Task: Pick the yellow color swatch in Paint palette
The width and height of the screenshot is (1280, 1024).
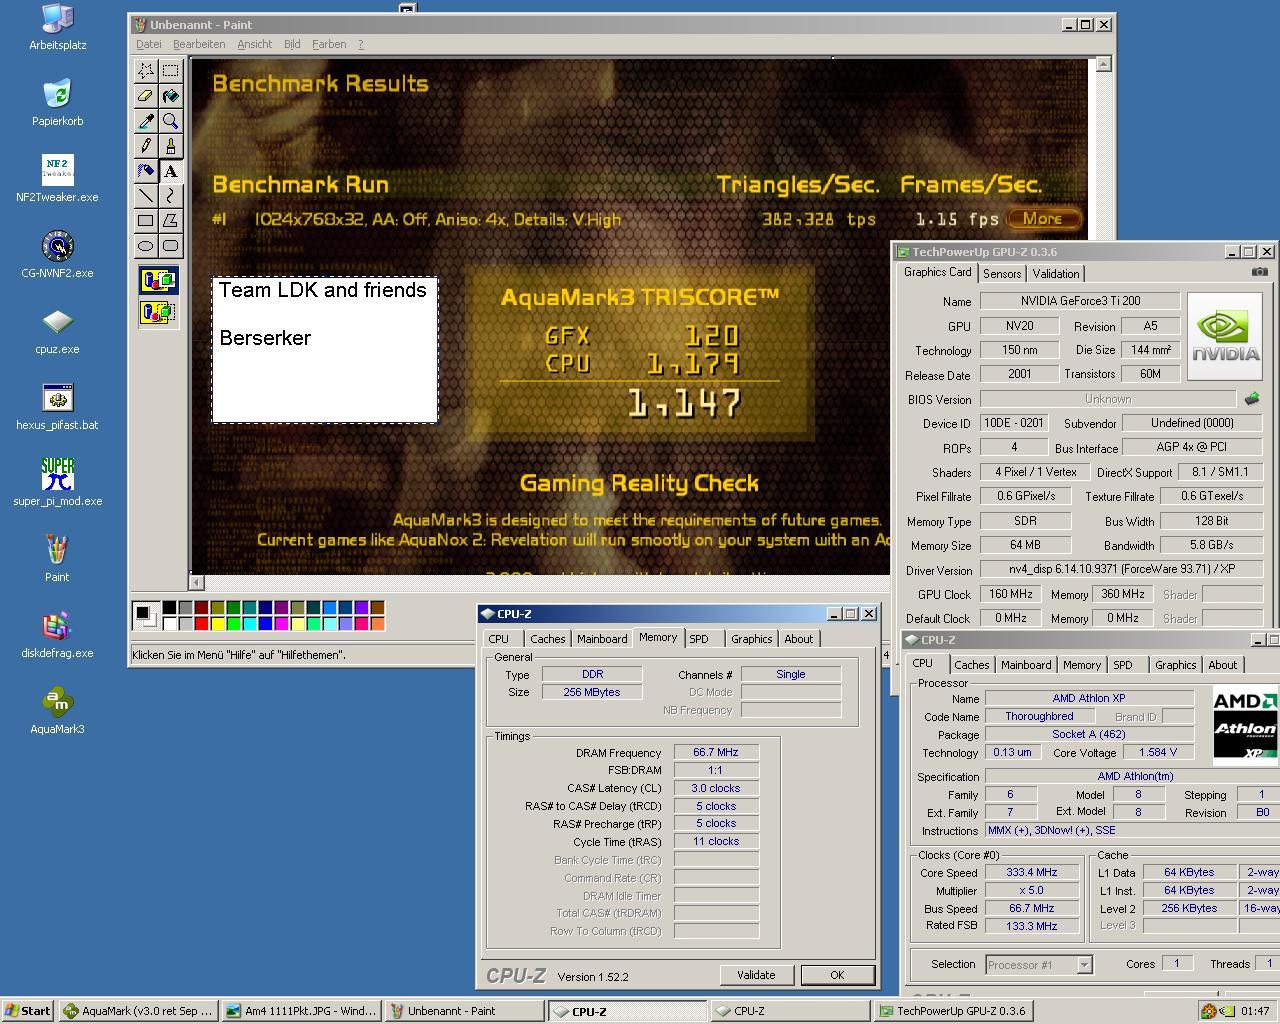Action: tap(217, 624)
